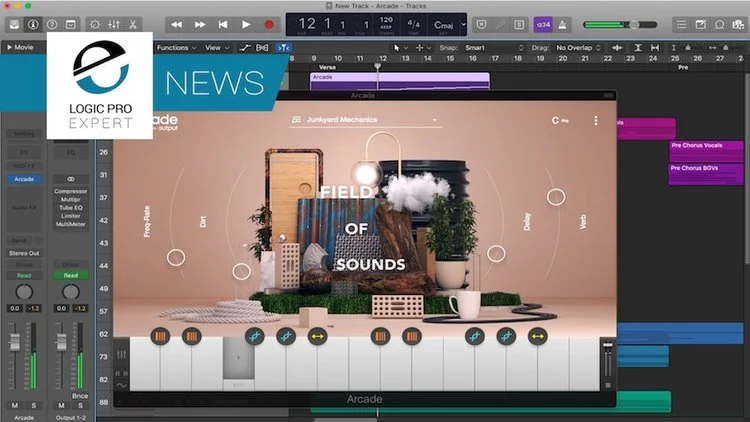
Task: Toggle Replace mode button
Action: tap(481, 24)
